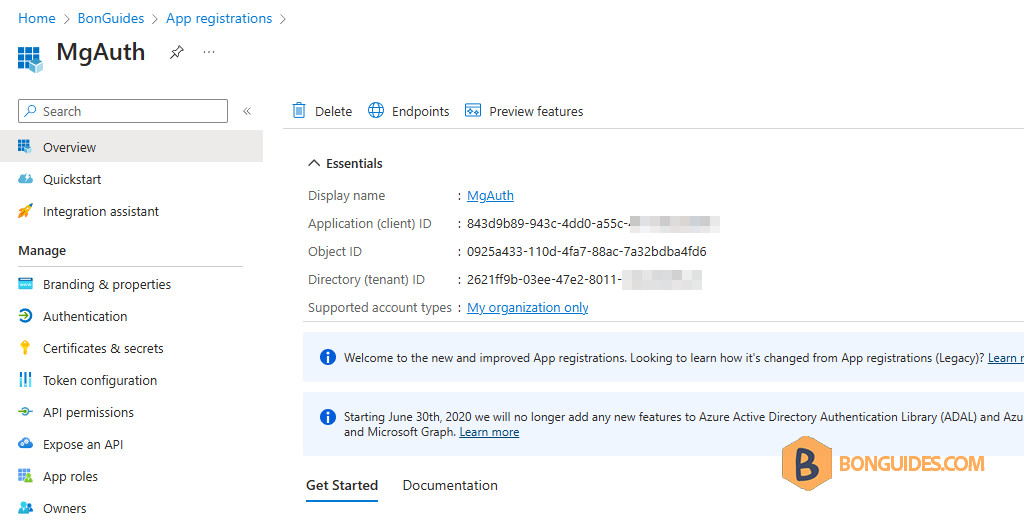Image resolution: width=1024 pixels, height=526 pixels.
Task: Collapse the sidebar with double chevron
Action: click(x=247, y=111)
